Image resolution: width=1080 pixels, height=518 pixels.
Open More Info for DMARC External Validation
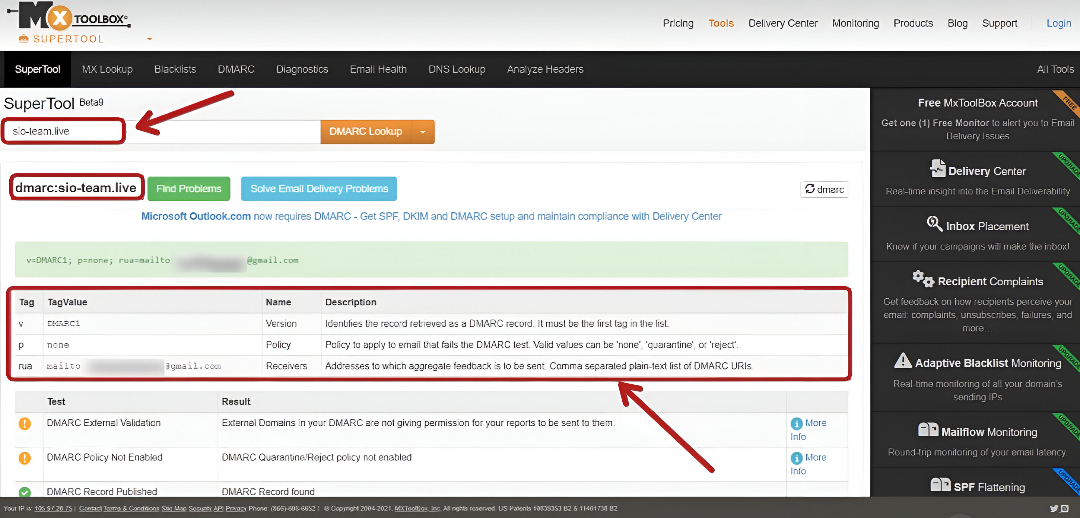coord(809,430)
